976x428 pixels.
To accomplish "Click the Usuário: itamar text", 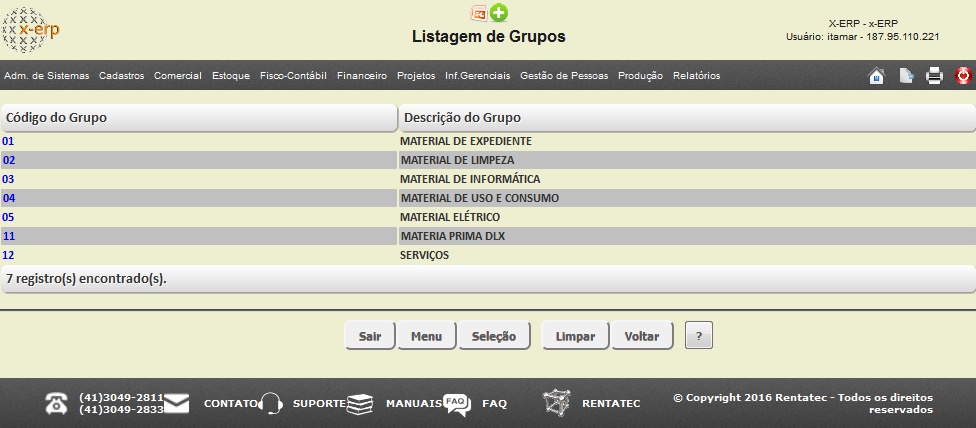I will click(x=862, y=37).
